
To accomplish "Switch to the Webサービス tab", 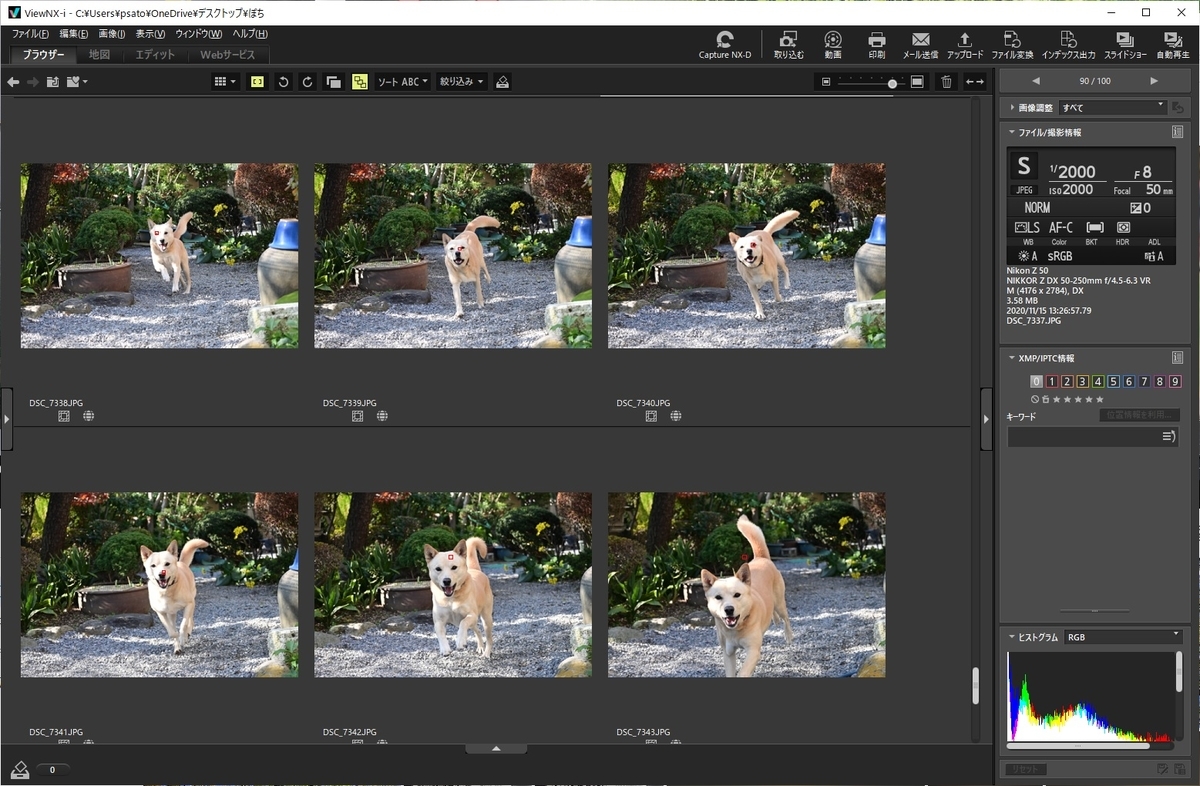I will pos(228,55).
